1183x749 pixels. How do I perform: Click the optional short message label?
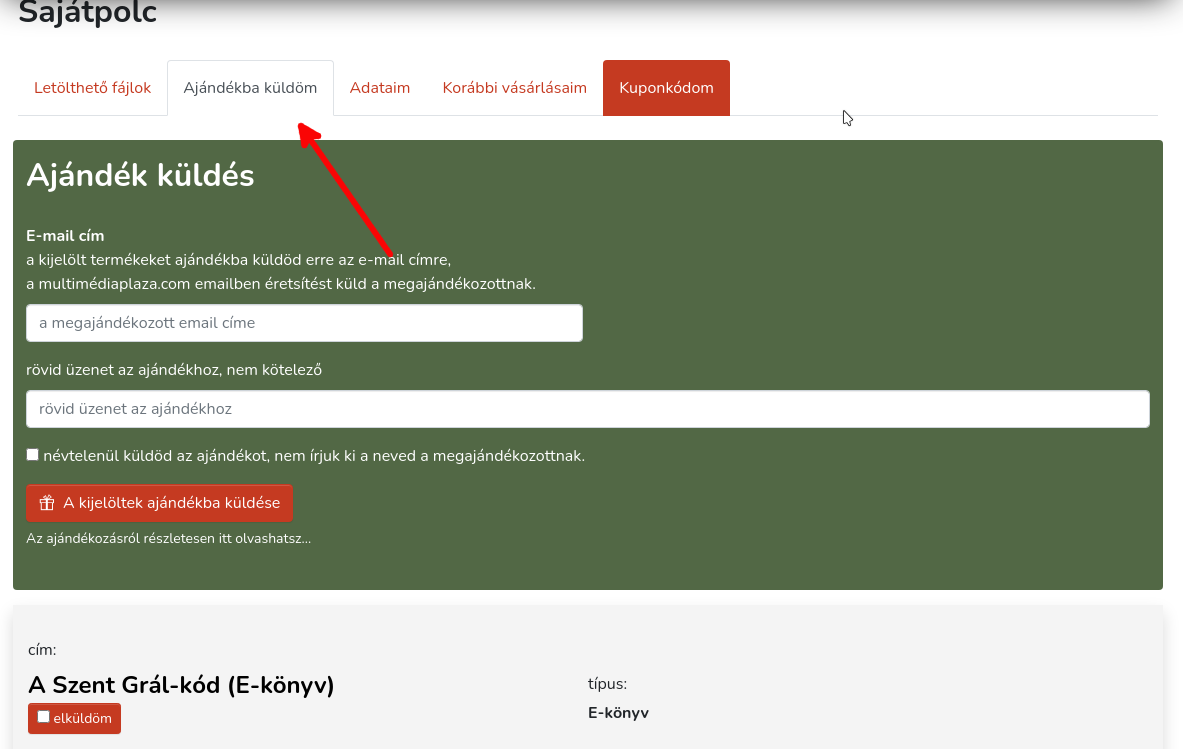point(173,370)
